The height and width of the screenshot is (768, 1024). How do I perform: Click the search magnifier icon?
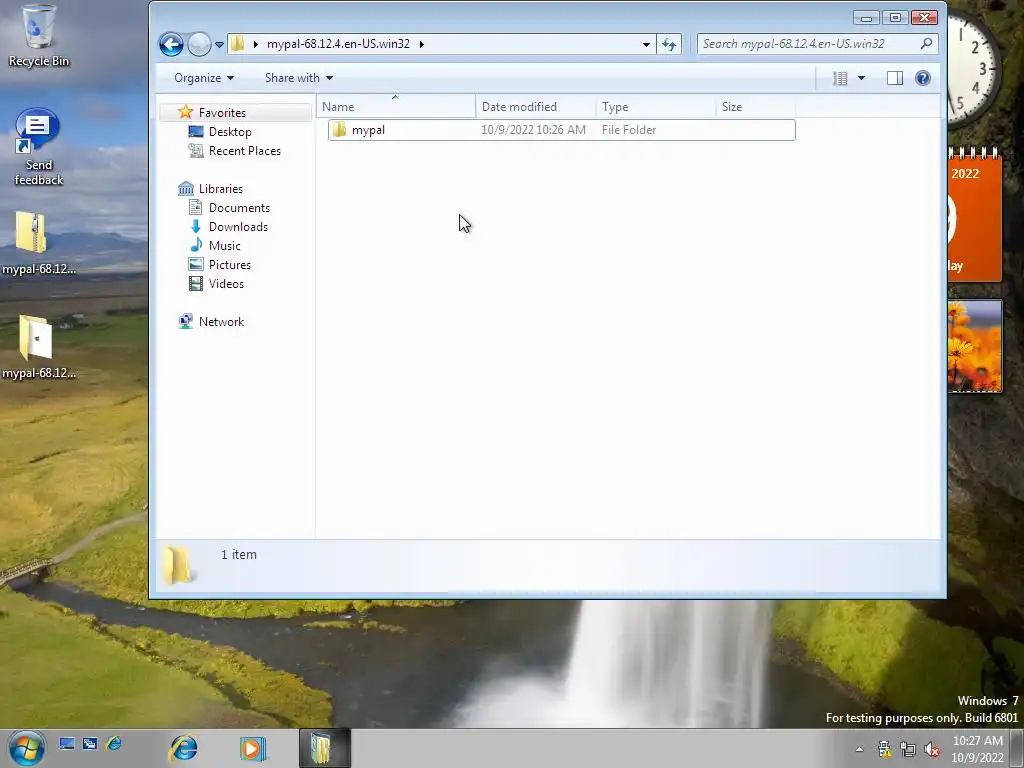coord(926,44)
